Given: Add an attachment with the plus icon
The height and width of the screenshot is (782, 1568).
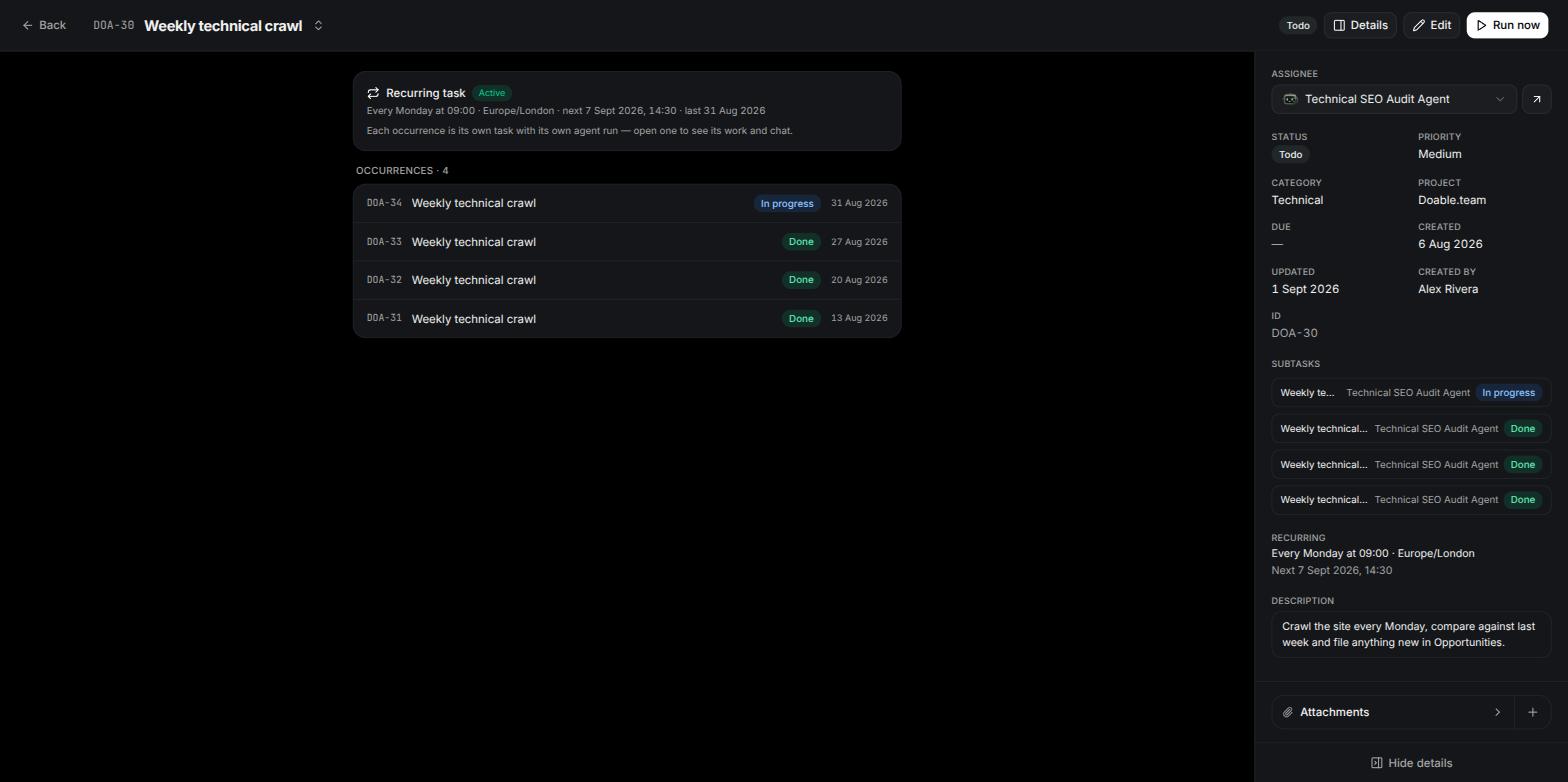Looking at the screenshot, I should click(1532, 712).
